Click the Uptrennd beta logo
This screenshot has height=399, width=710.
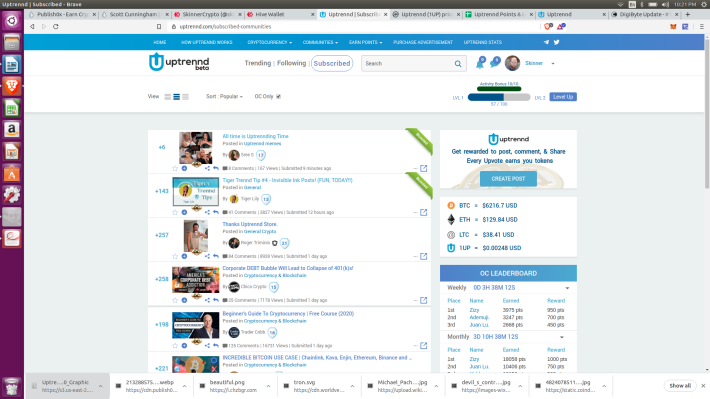pos(179,62)
